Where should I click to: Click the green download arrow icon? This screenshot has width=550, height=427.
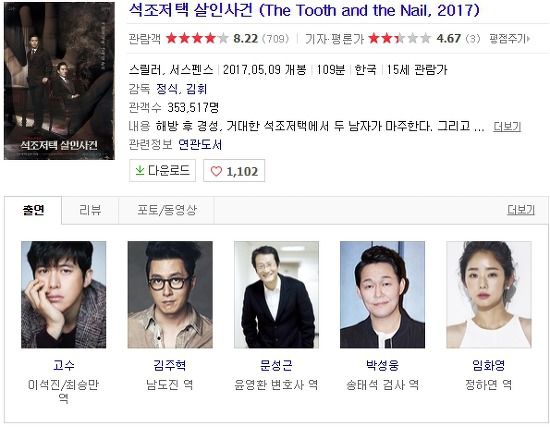coord(140,171)
